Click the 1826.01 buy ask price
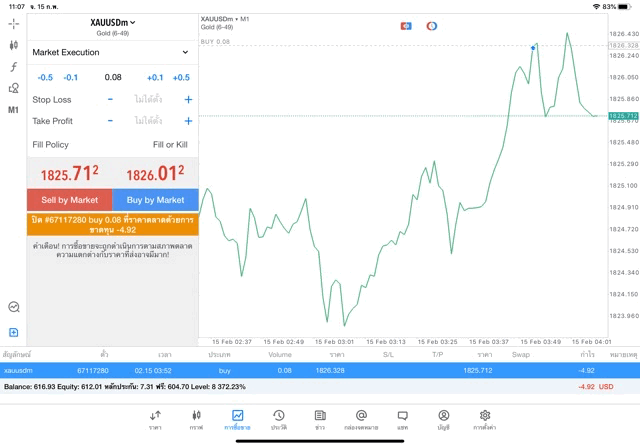This screenshot has width=640, height=447. pyautogui.click(x=155, y=174)
